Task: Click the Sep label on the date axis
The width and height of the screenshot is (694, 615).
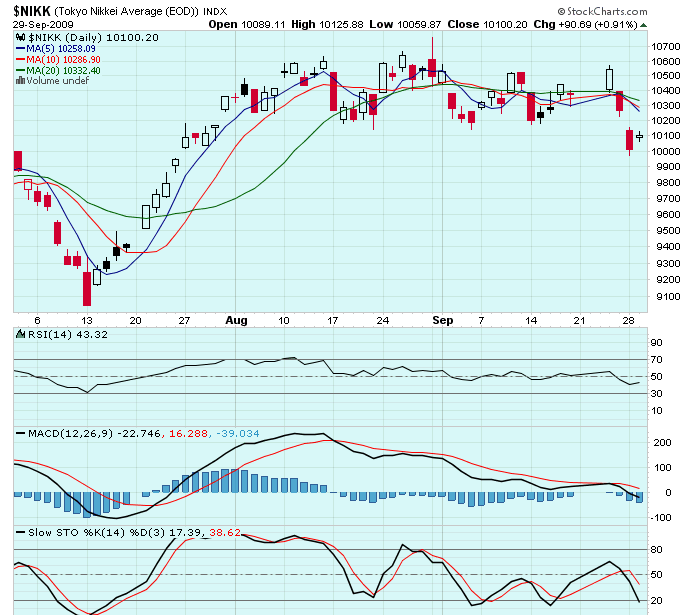Action: click(443, 320)
